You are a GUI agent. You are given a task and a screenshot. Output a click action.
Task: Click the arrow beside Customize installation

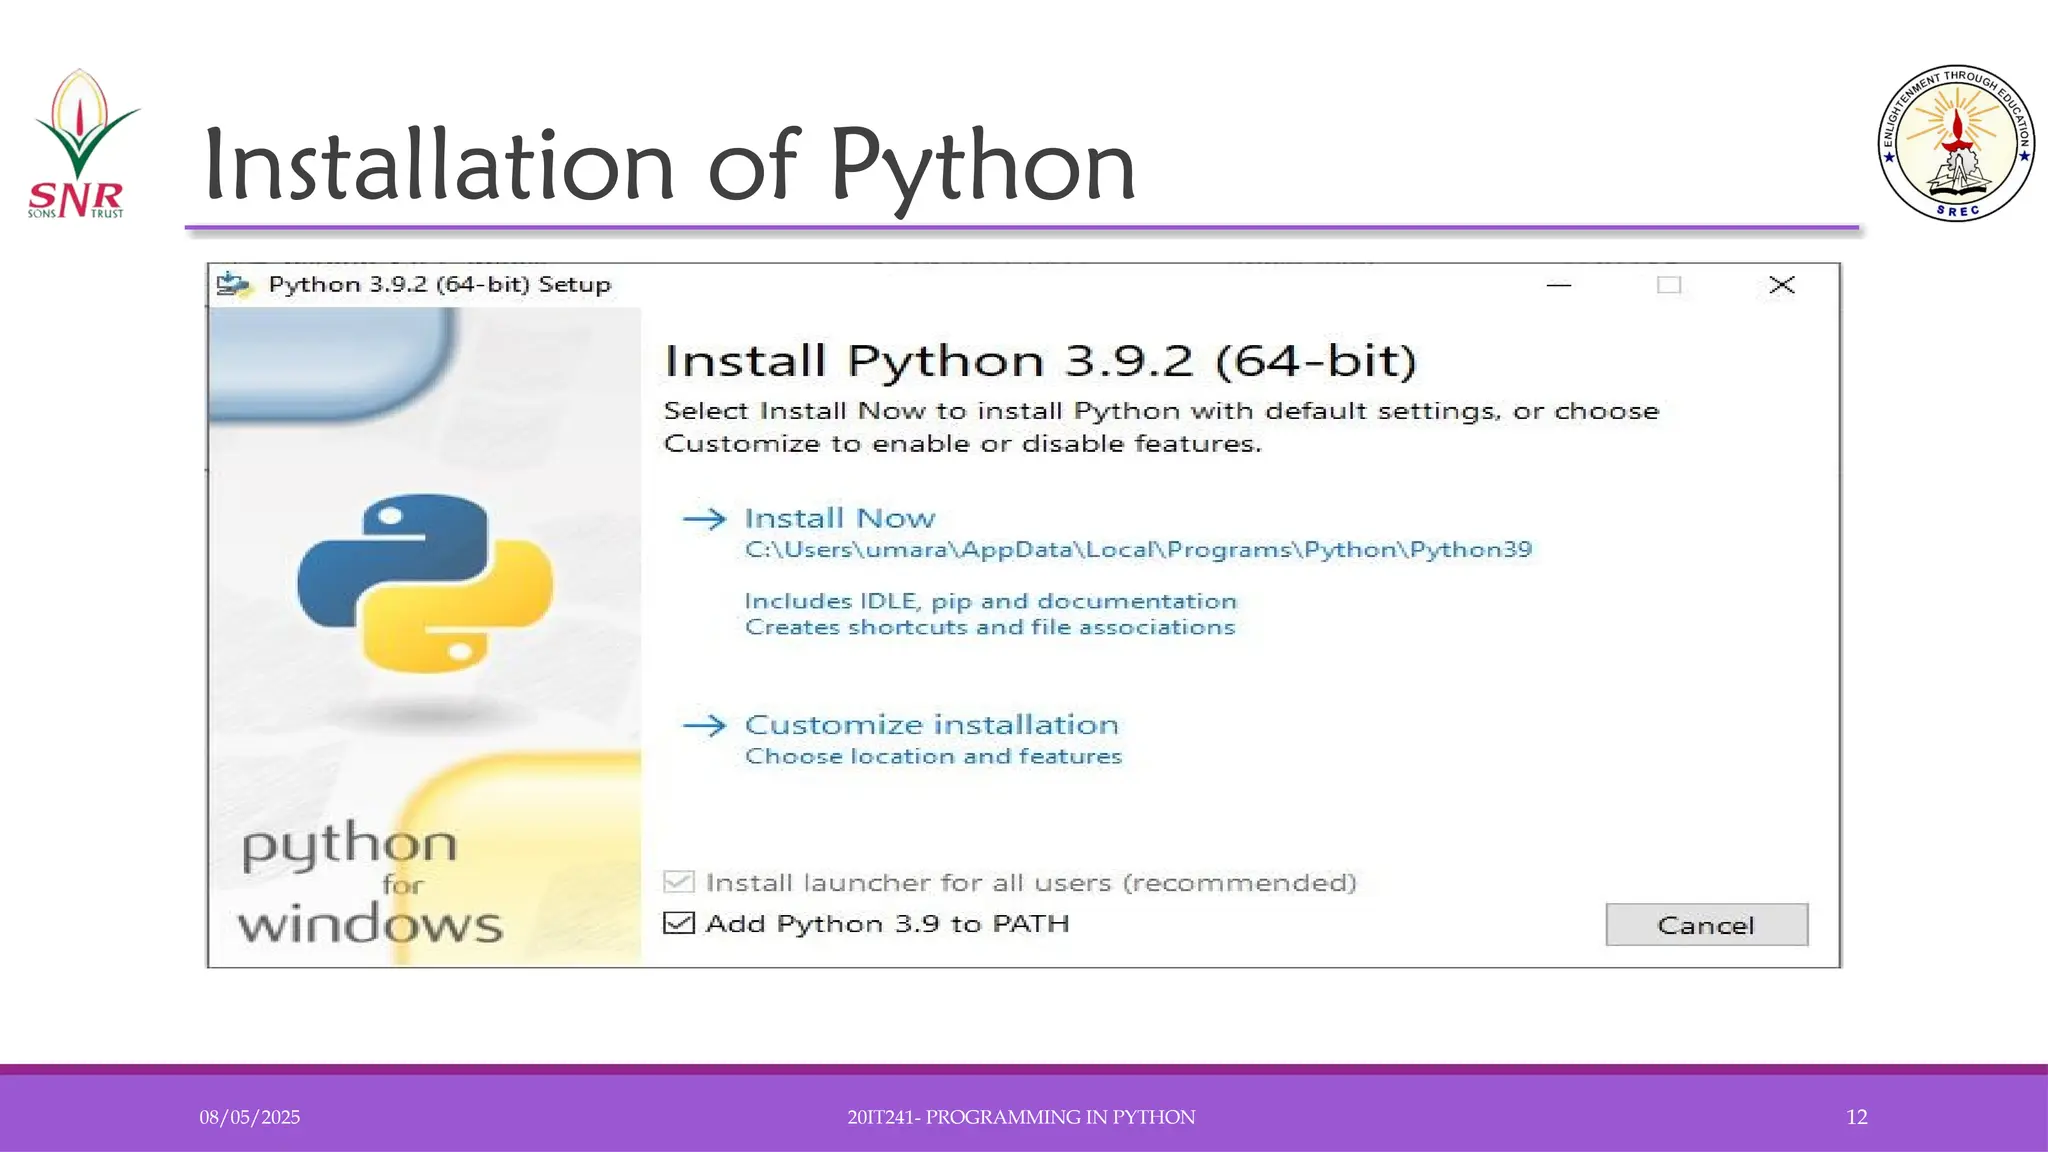click(704, 724)
